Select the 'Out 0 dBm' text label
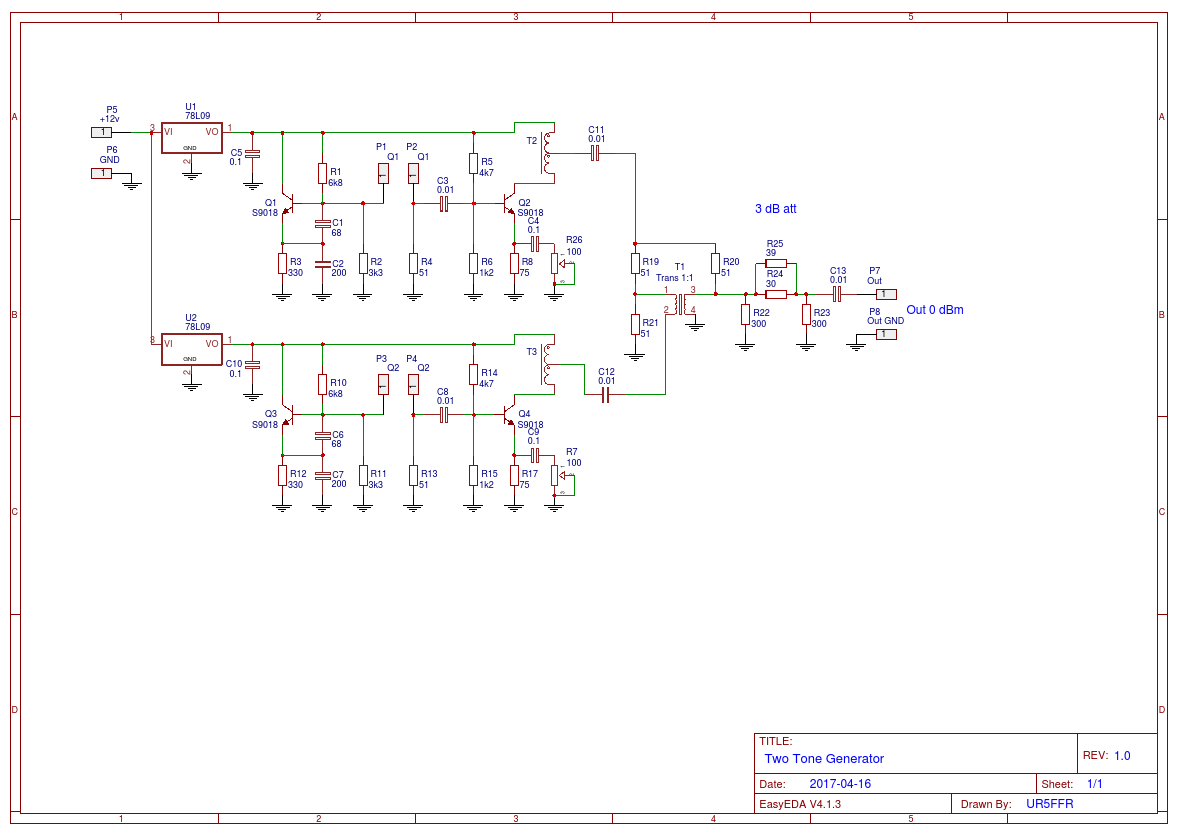This screenshot has width=1181, height=834. click(934, 310)
